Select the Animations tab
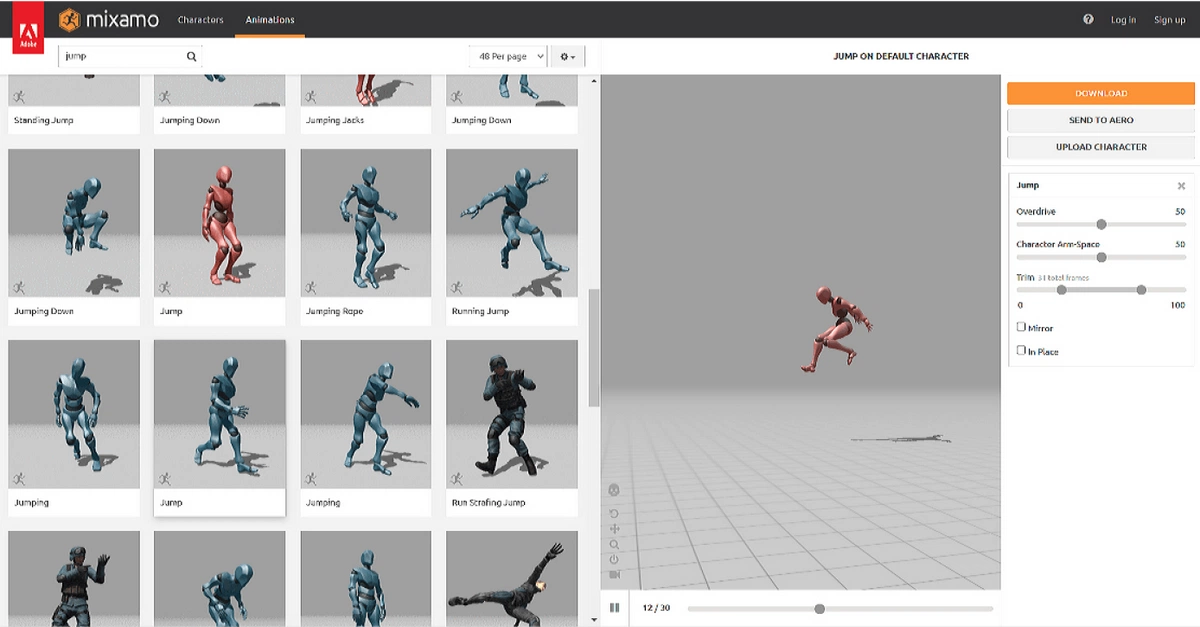Image resolution: width=1200 pixels, height=627 pixels. tap(270, 20)
